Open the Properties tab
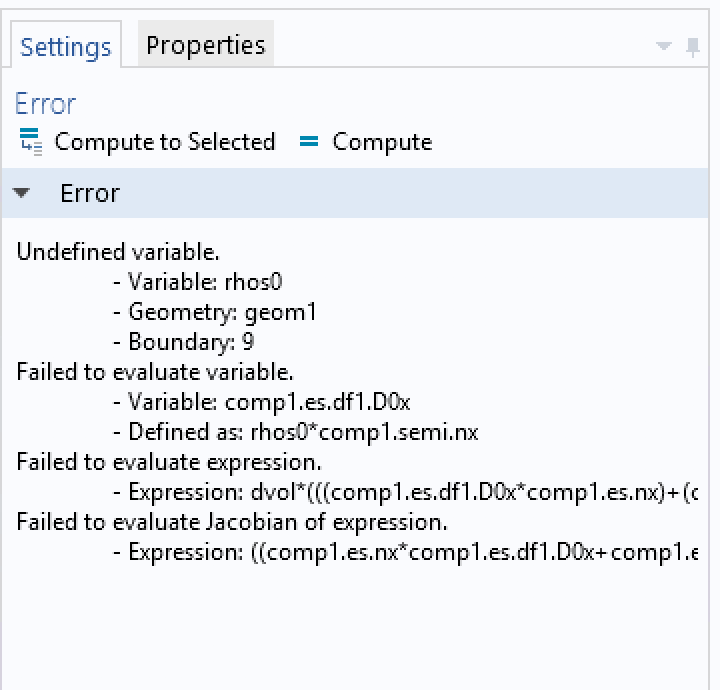The height and width of the screenshot is (690, 720). [205, 45]
